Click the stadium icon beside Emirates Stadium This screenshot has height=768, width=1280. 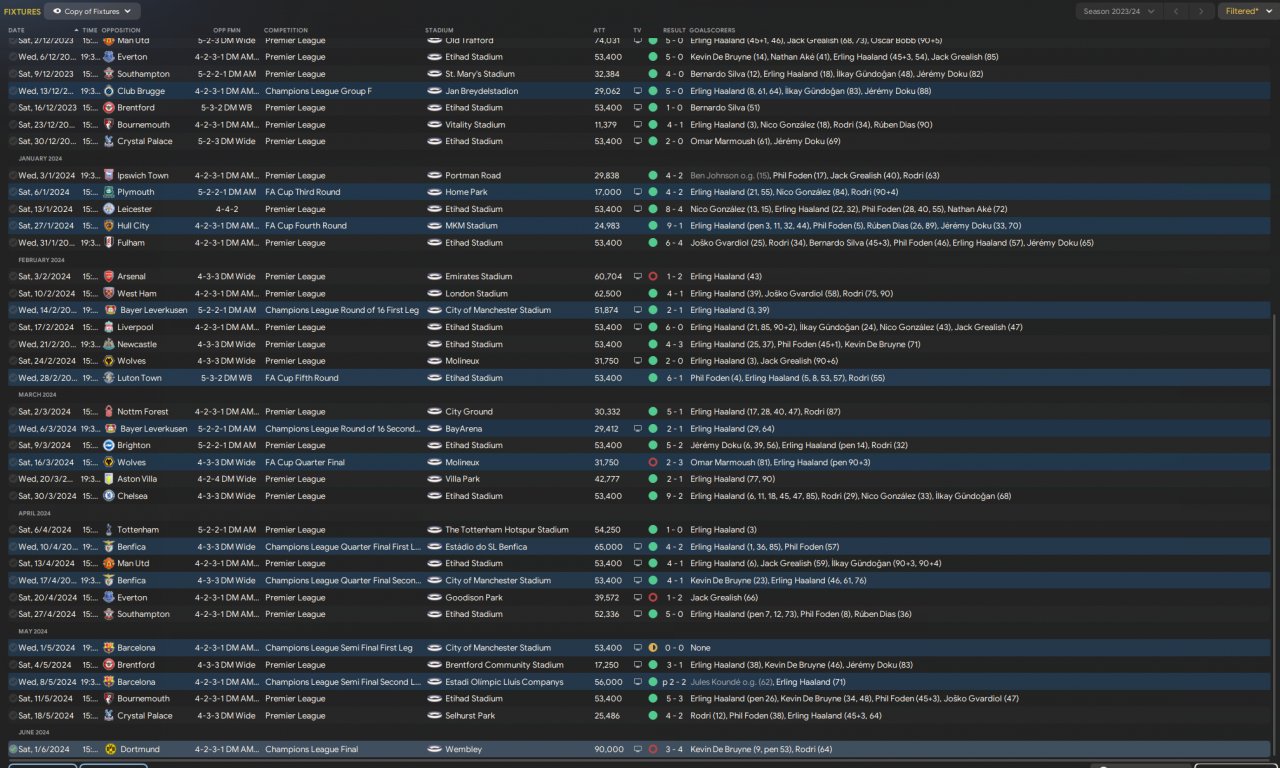(434, 276)
